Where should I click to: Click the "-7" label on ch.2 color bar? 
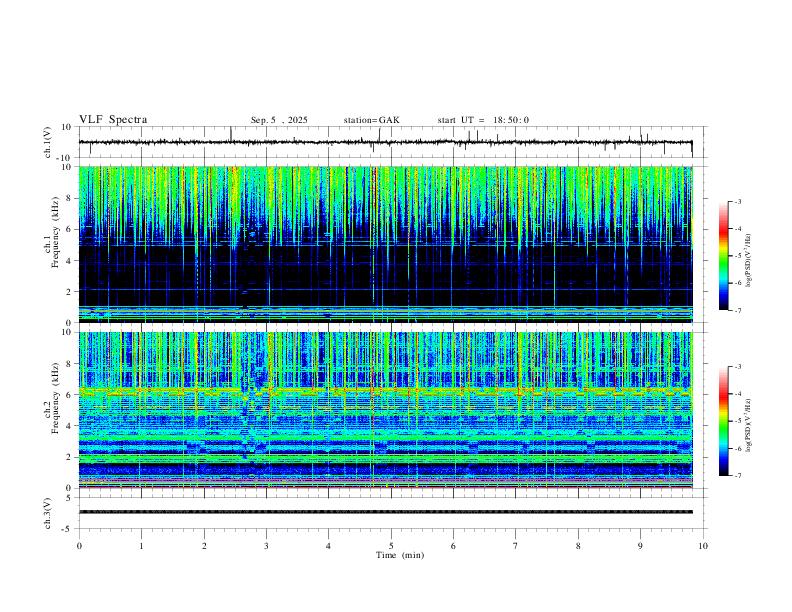[x=737, y=476]
